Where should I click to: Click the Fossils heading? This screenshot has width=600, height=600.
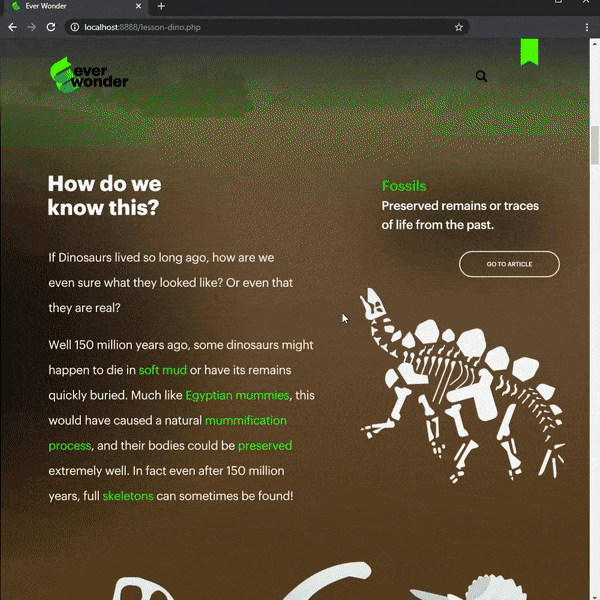coord(404,186)
